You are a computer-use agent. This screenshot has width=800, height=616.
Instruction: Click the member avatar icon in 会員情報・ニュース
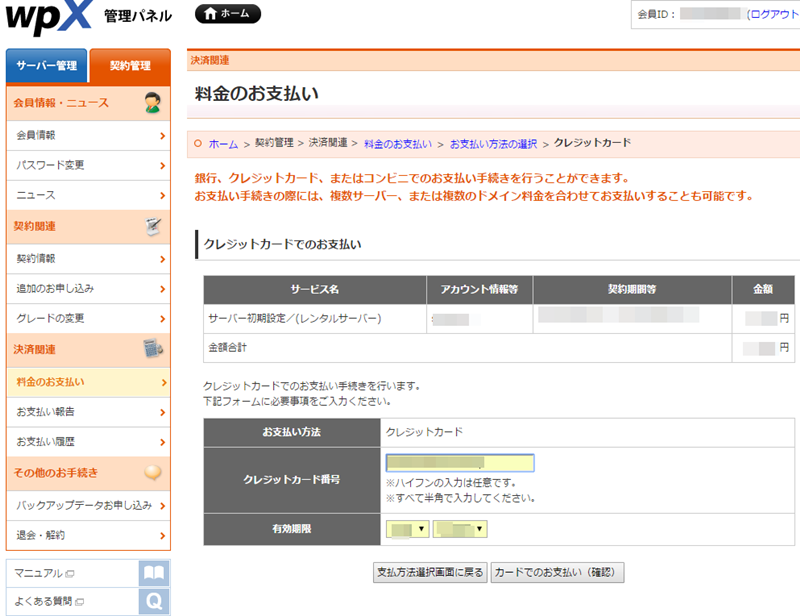click(153, 103)
